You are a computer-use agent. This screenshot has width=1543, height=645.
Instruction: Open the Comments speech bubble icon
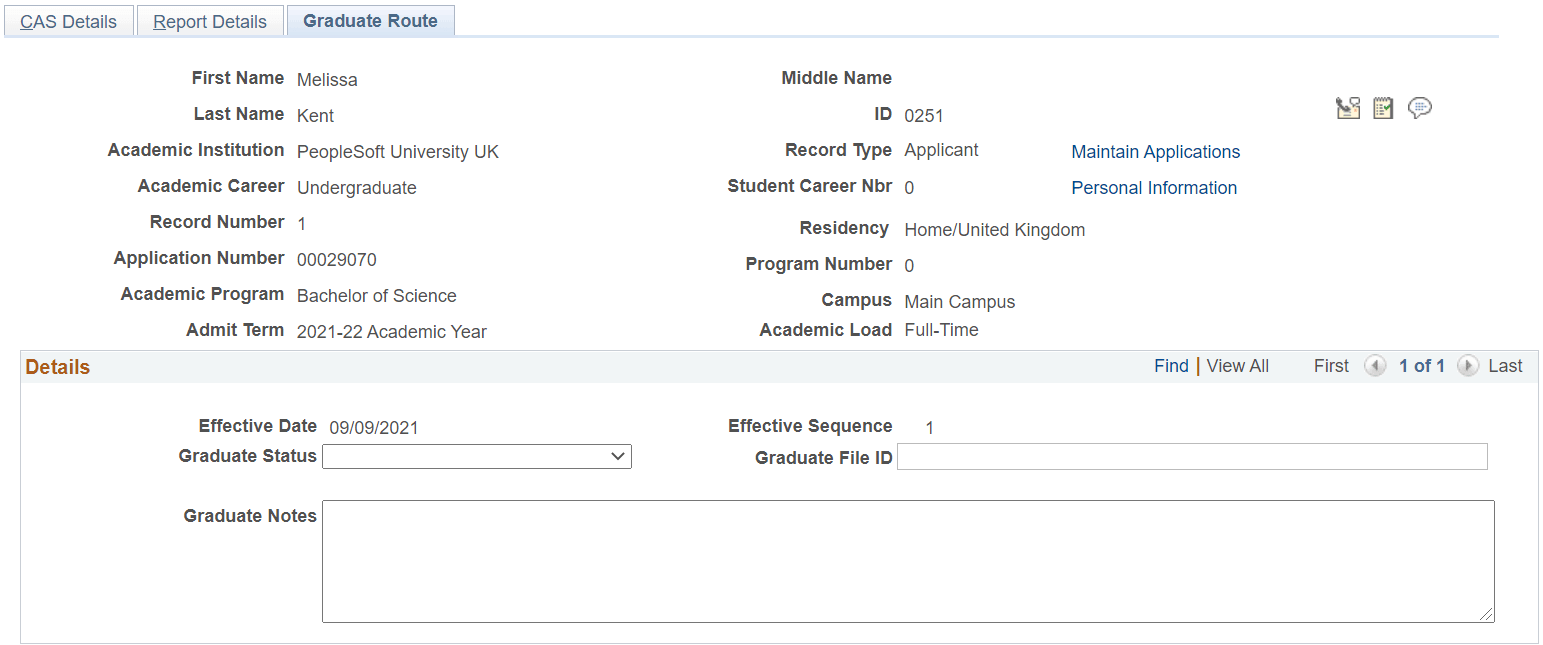(x=1420, y=107)
